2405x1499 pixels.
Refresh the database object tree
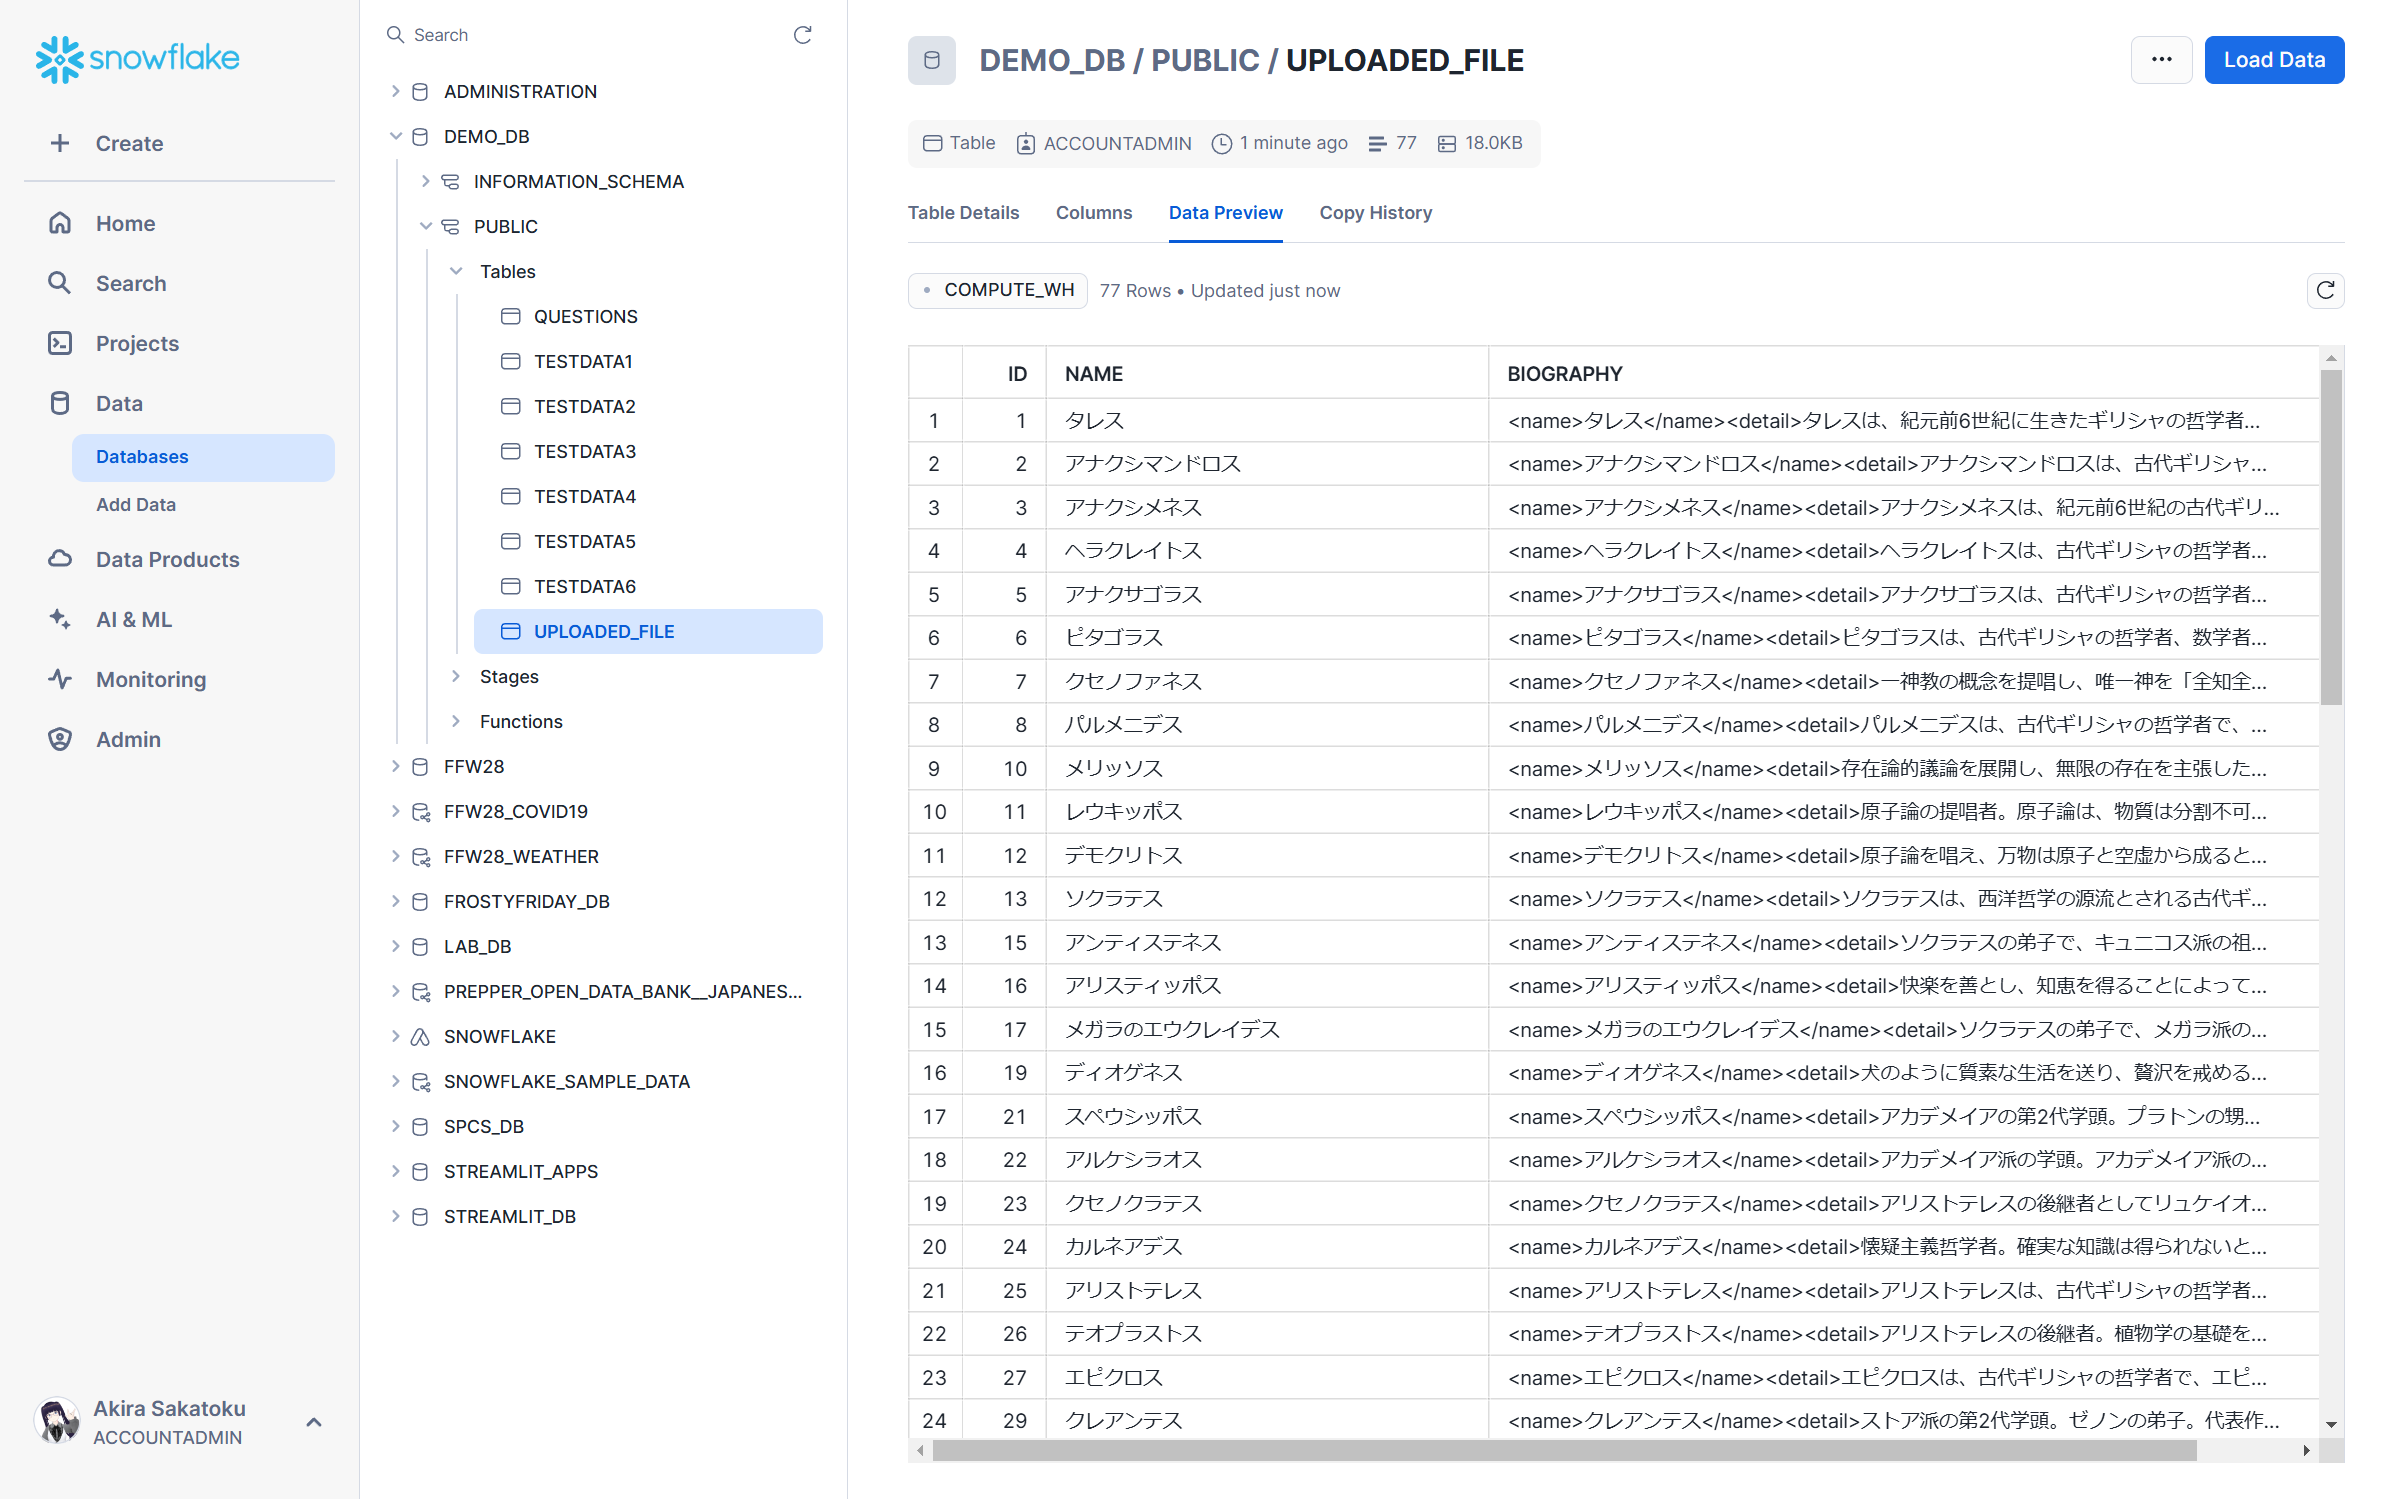[x=803, y=34]
